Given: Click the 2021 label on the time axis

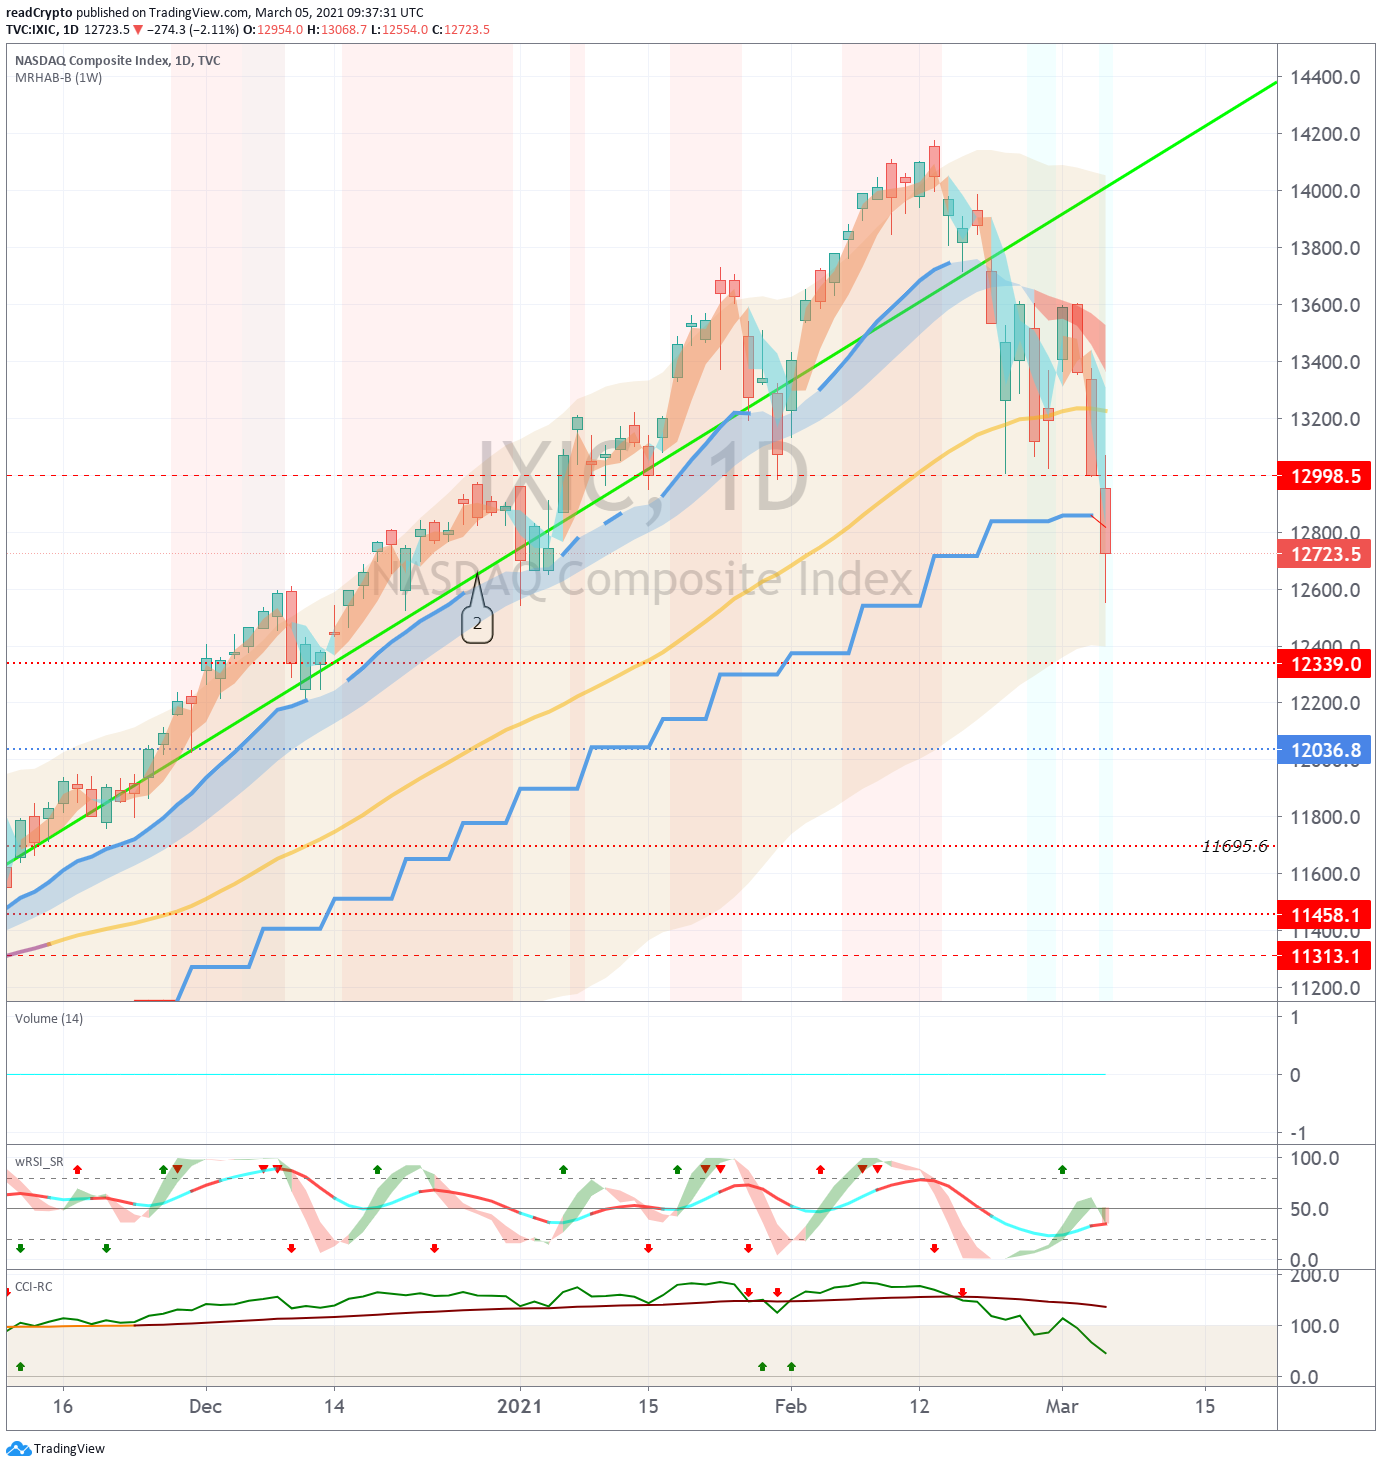Looking at the screenshot, I should (520, 1407).
